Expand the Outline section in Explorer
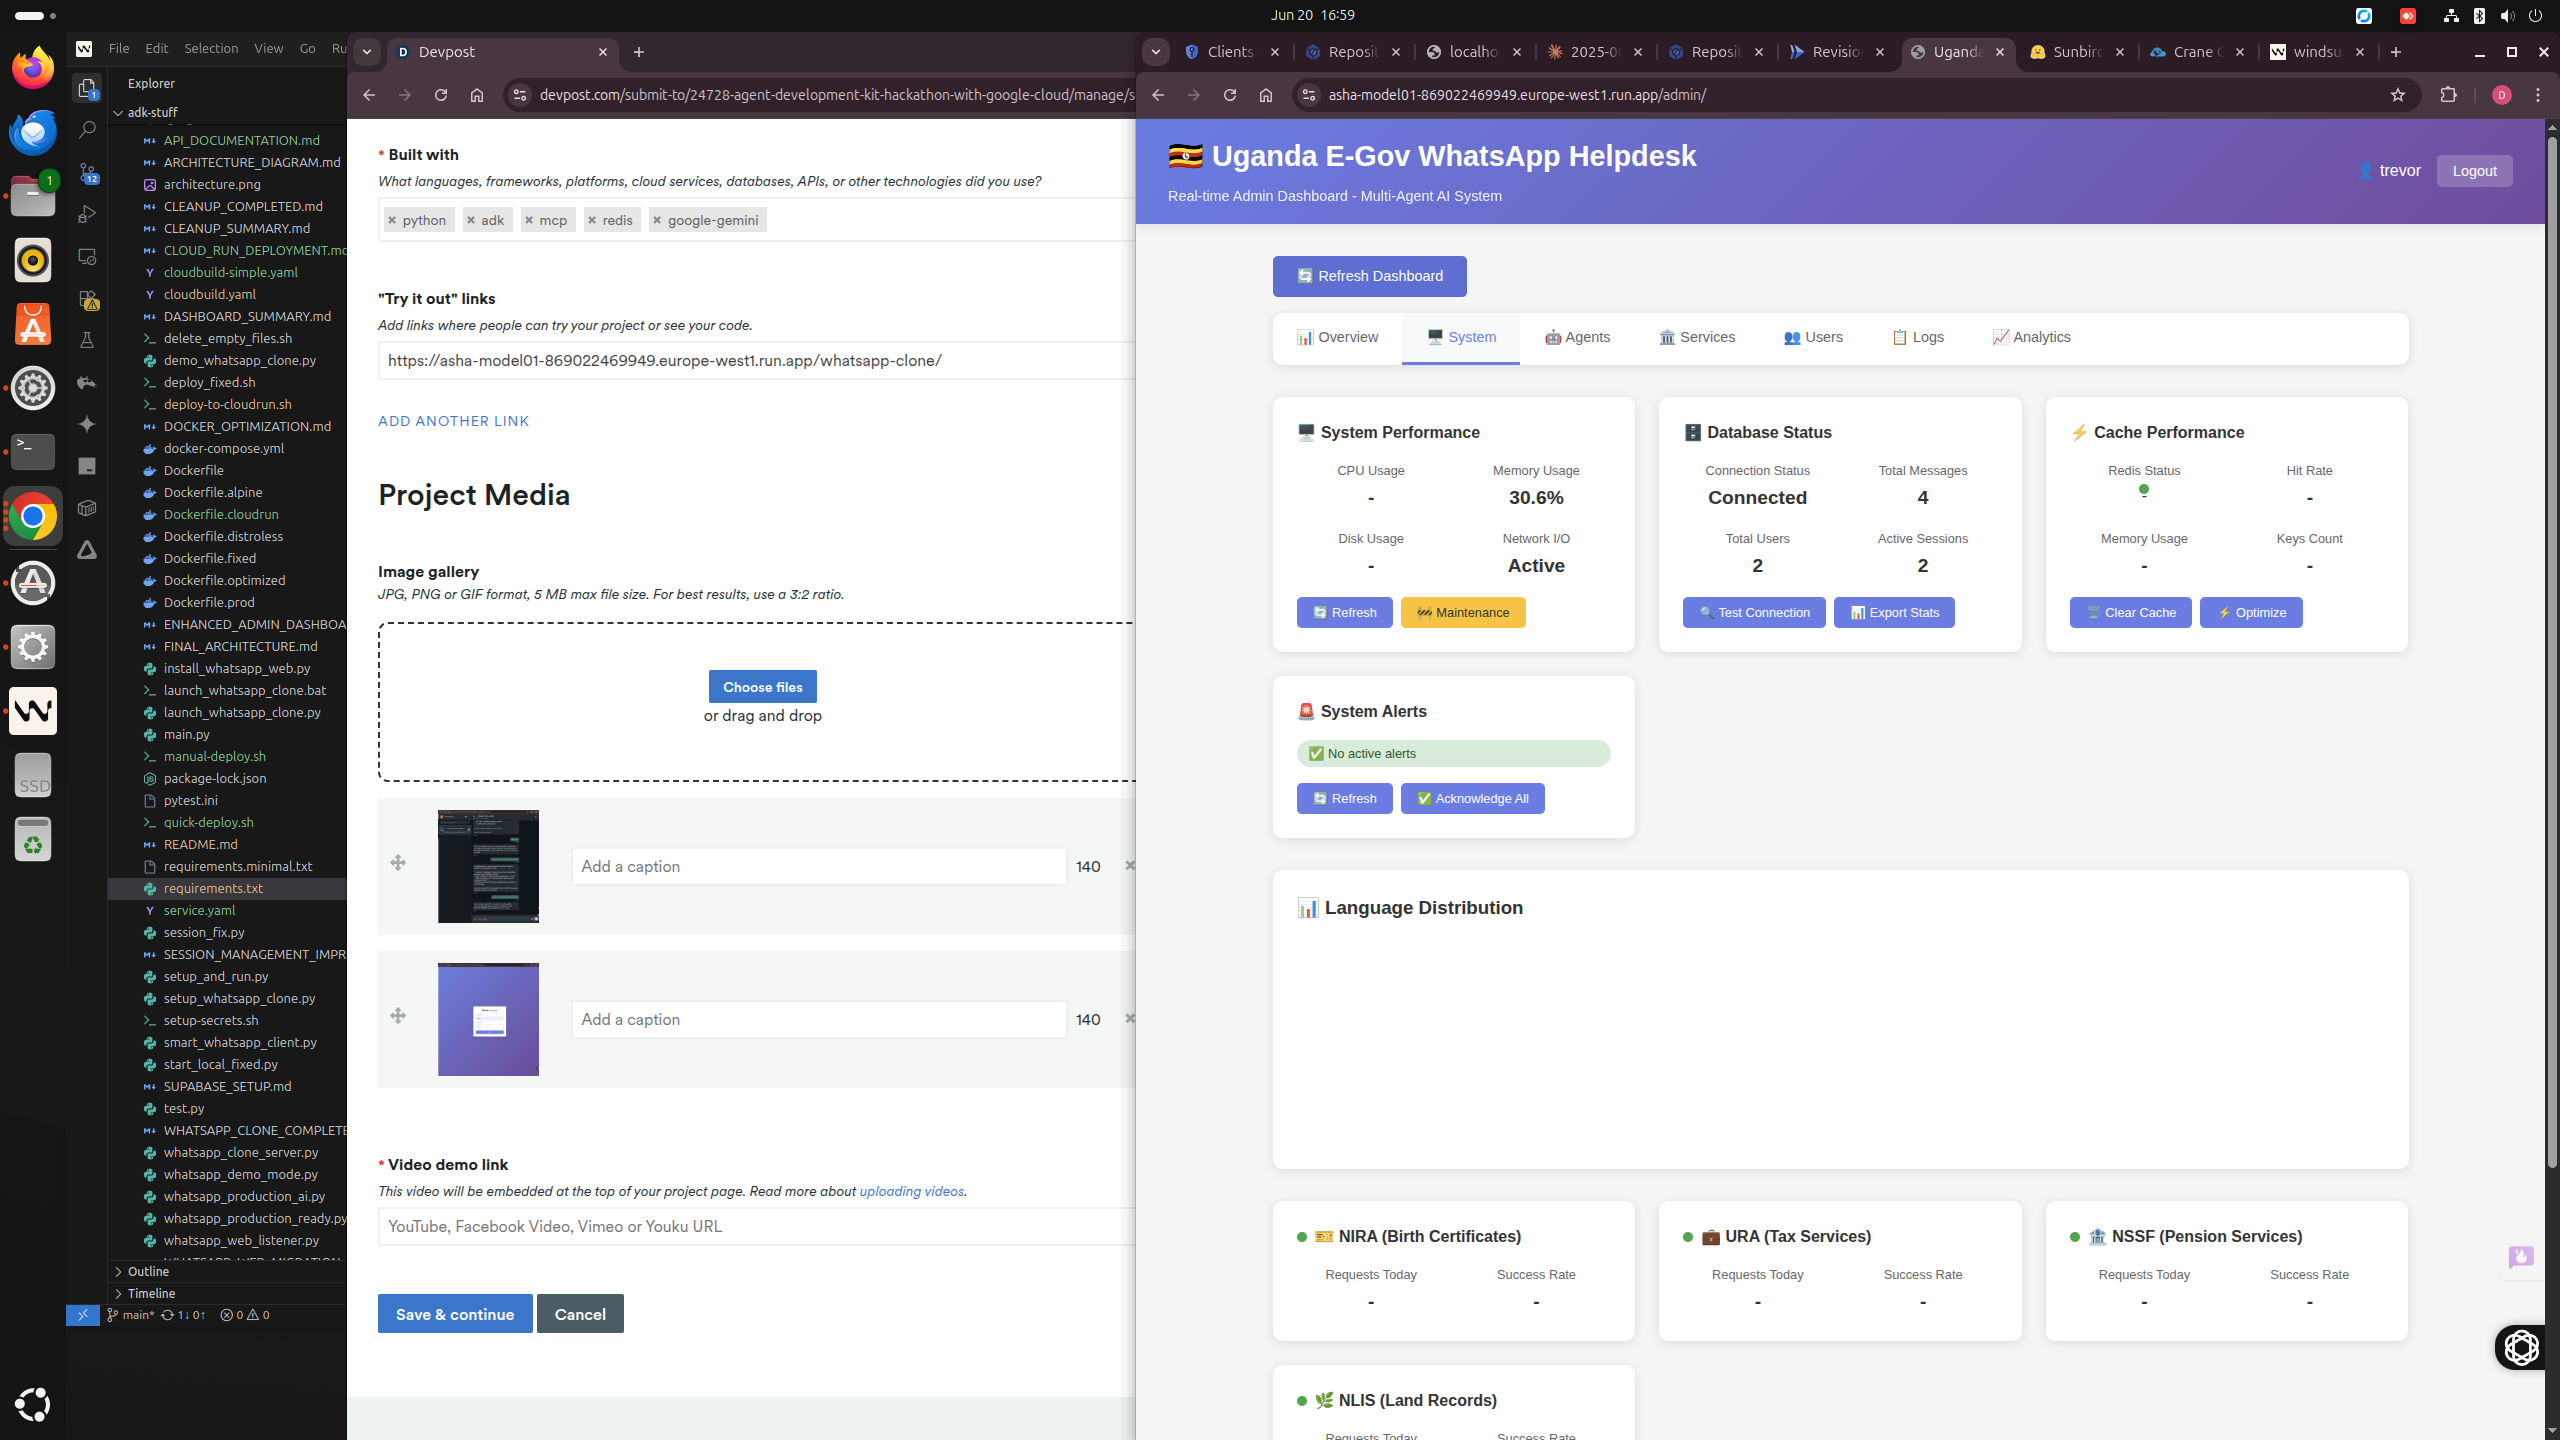The width and height of the screenshot is (2560, 1440). [x=148, y=1271]
